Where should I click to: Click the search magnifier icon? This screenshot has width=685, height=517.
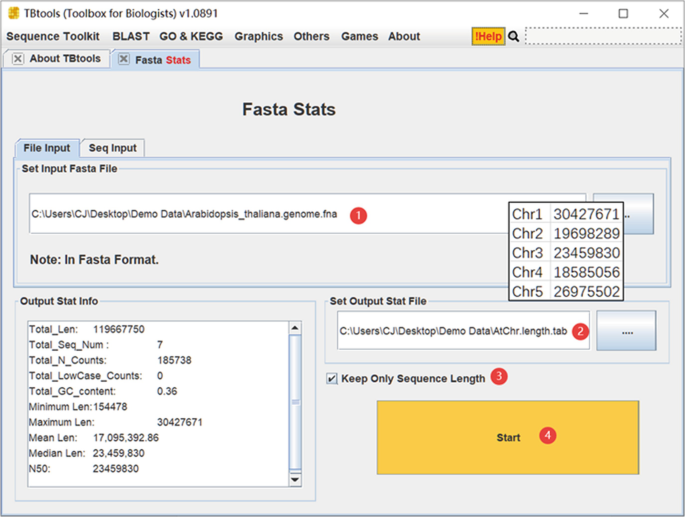tap(514, 36)
